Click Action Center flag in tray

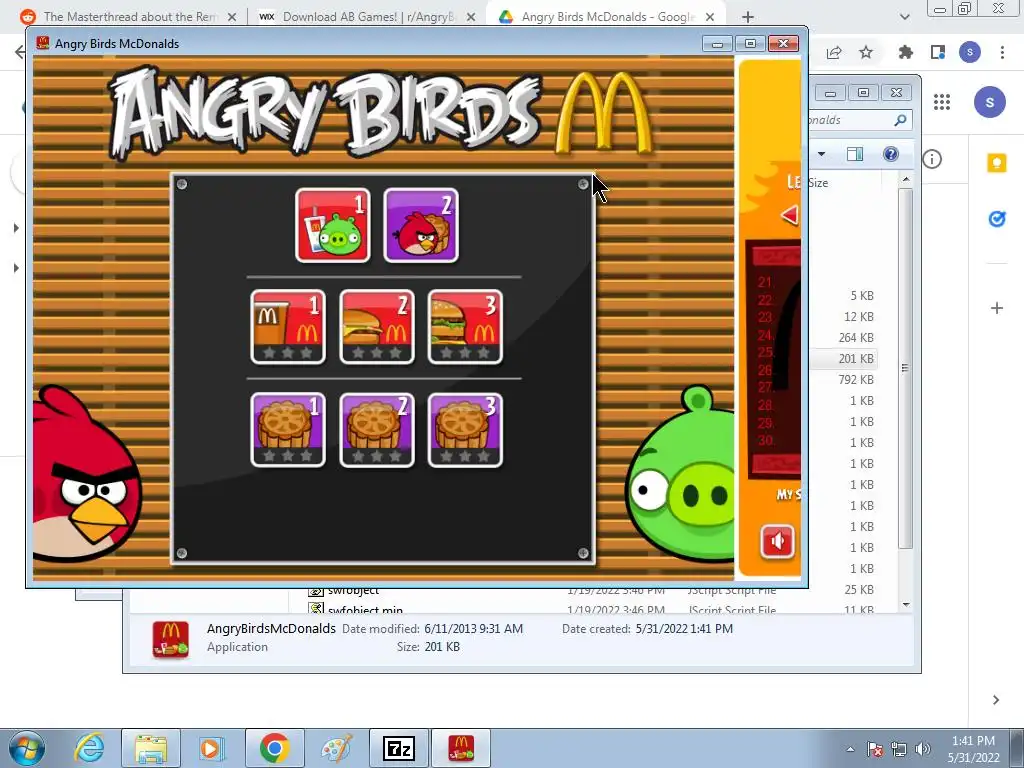pos(875,749)
